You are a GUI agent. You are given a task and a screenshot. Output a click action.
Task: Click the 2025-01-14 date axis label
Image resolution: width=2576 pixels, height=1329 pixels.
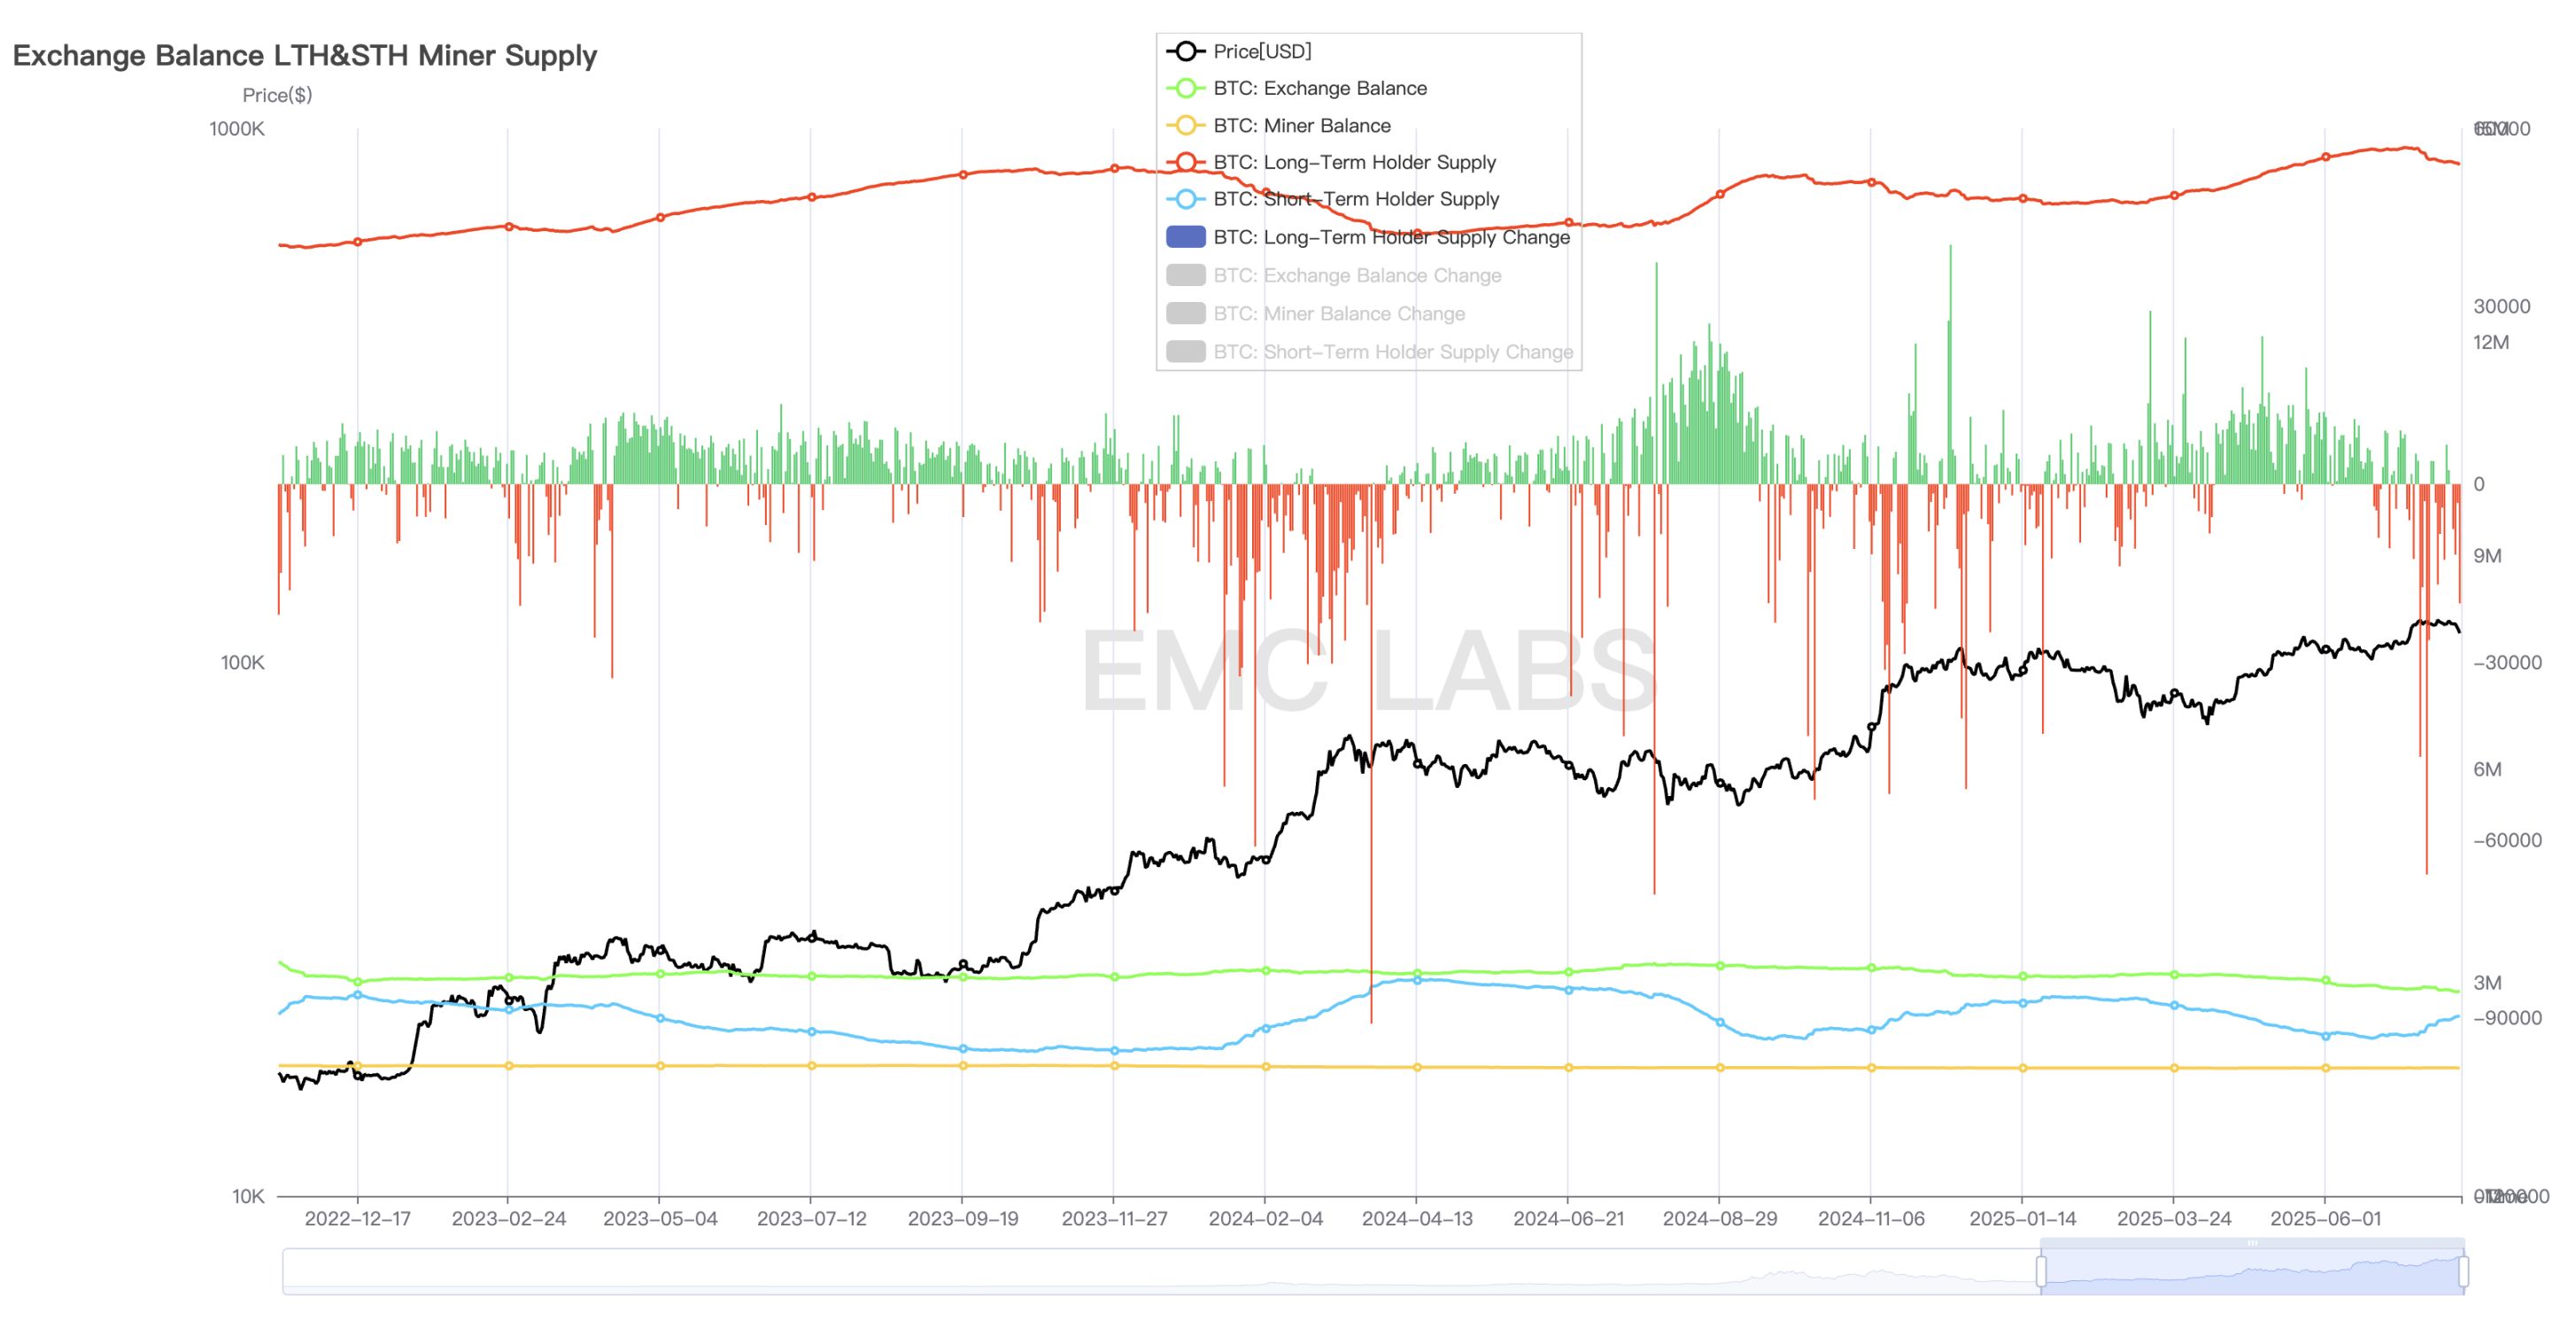click(2022, 1219)
